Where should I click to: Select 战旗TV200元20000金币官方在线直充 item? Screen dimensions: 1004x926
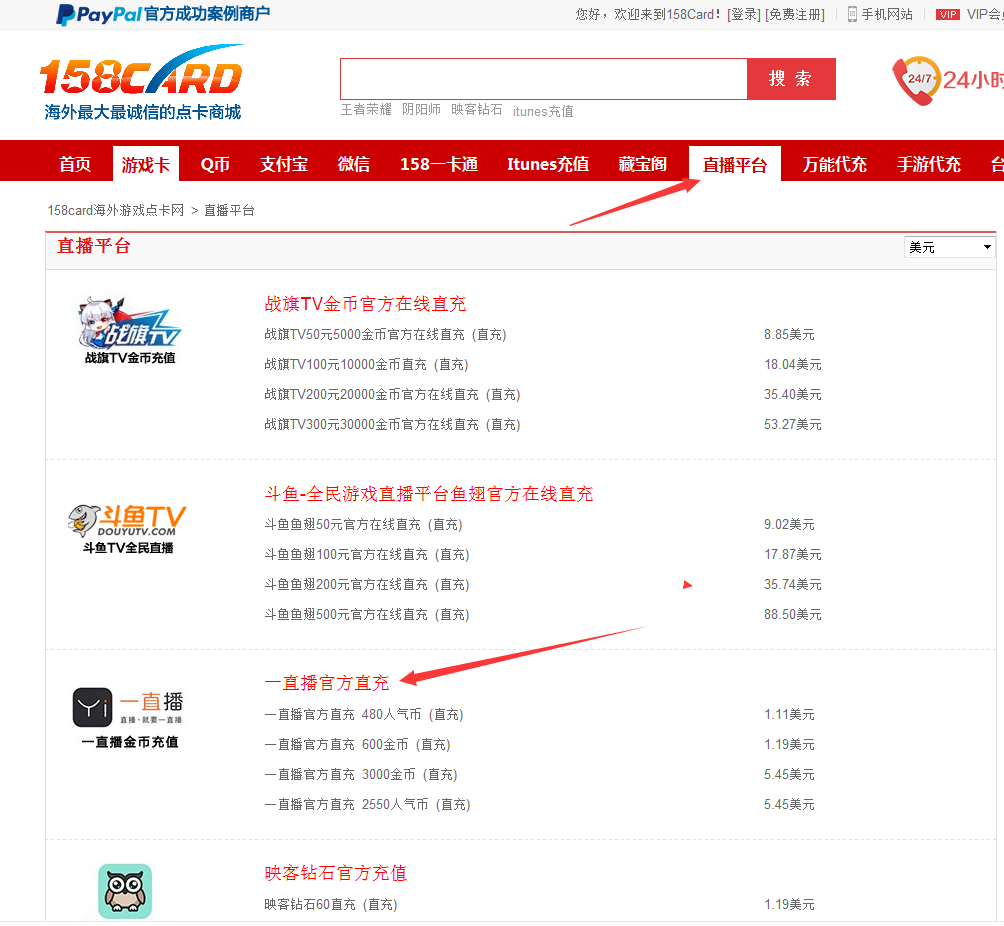[x=393, y=394]
